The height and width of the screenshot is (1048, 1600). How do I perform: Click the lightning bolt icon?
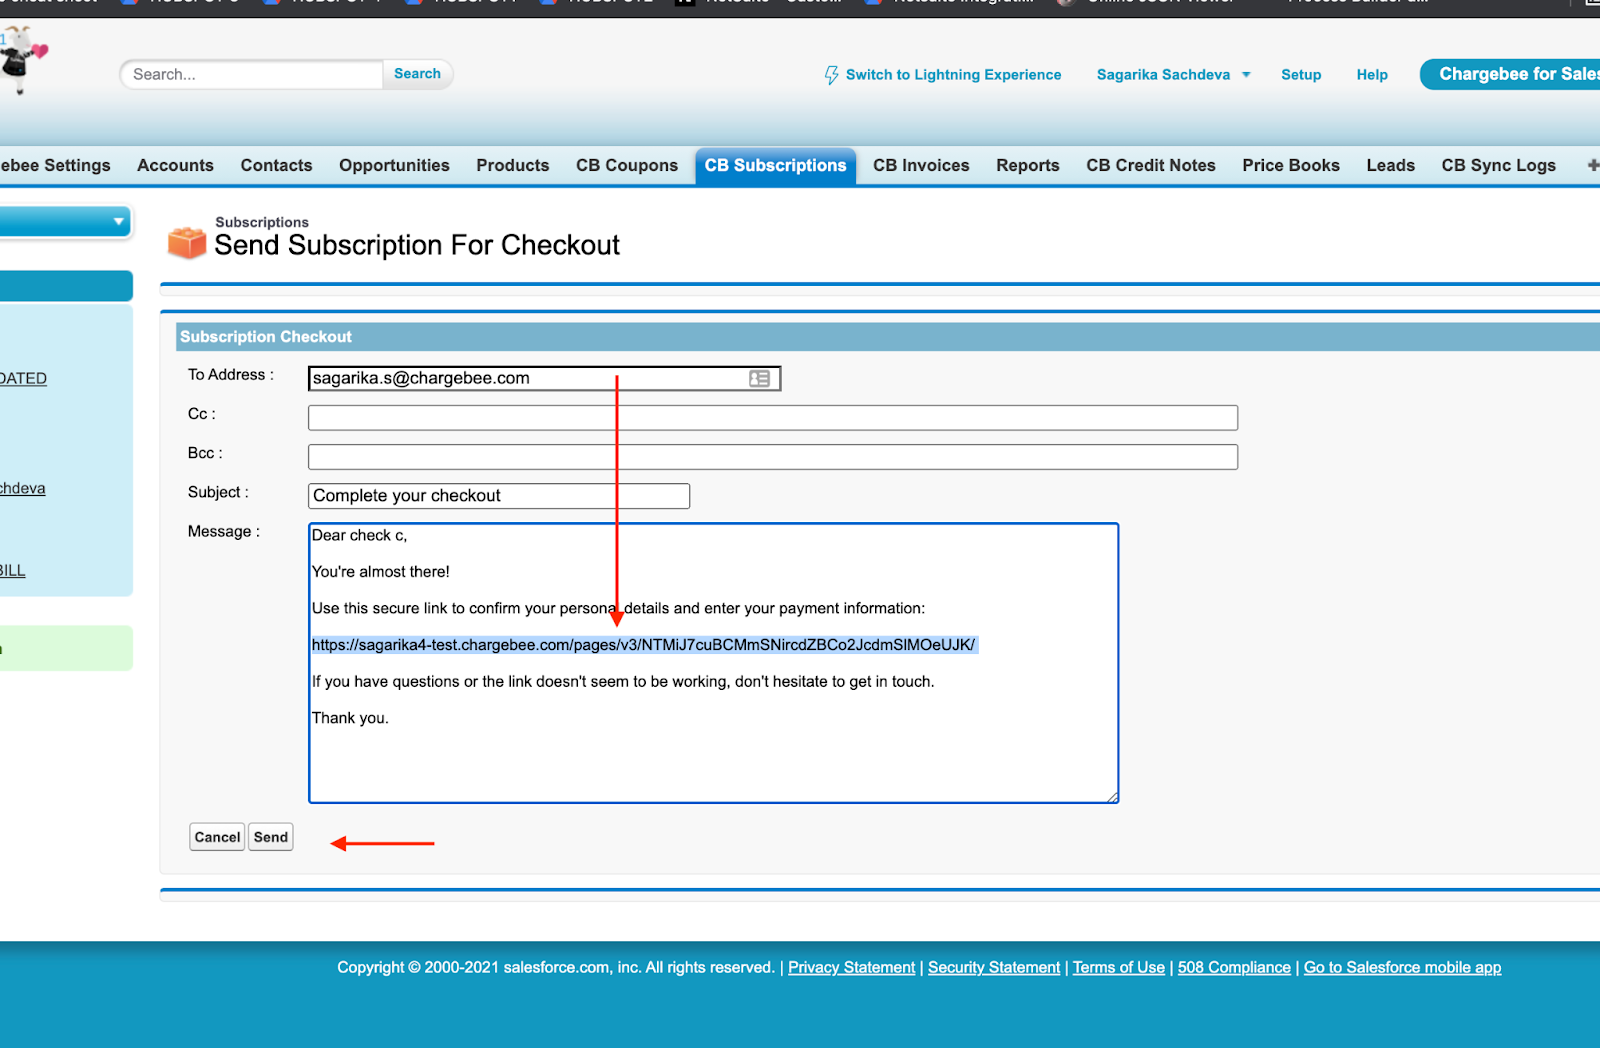tap(831, 75)
